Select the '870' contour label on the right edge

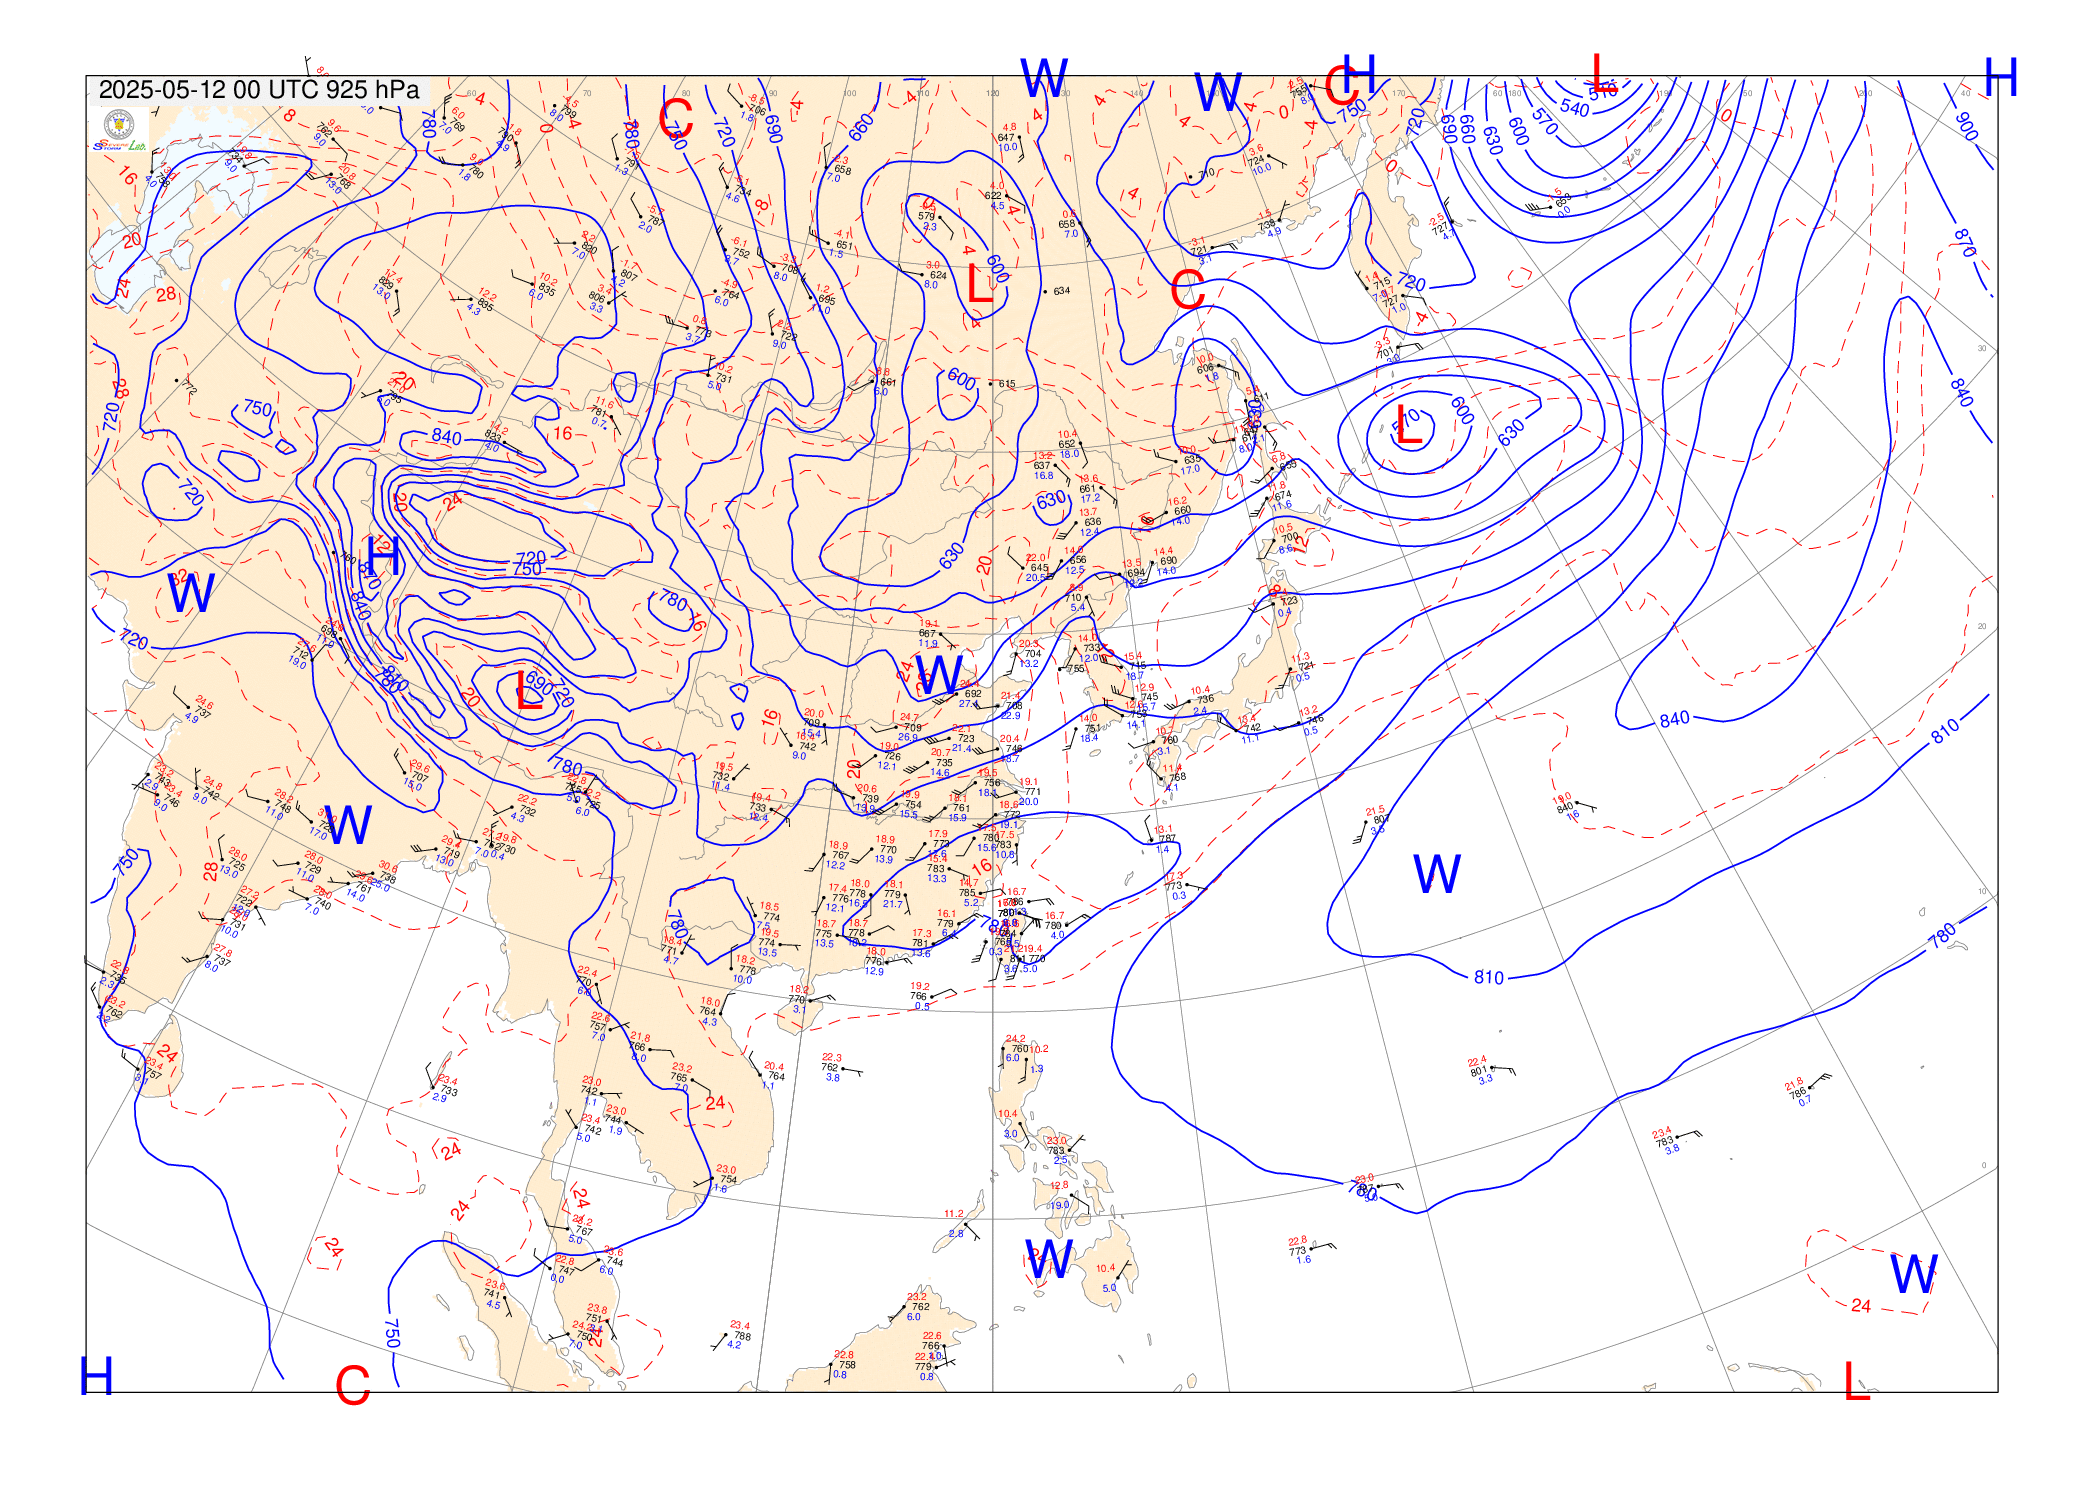pyautogui.click(x=1965, y=243)
